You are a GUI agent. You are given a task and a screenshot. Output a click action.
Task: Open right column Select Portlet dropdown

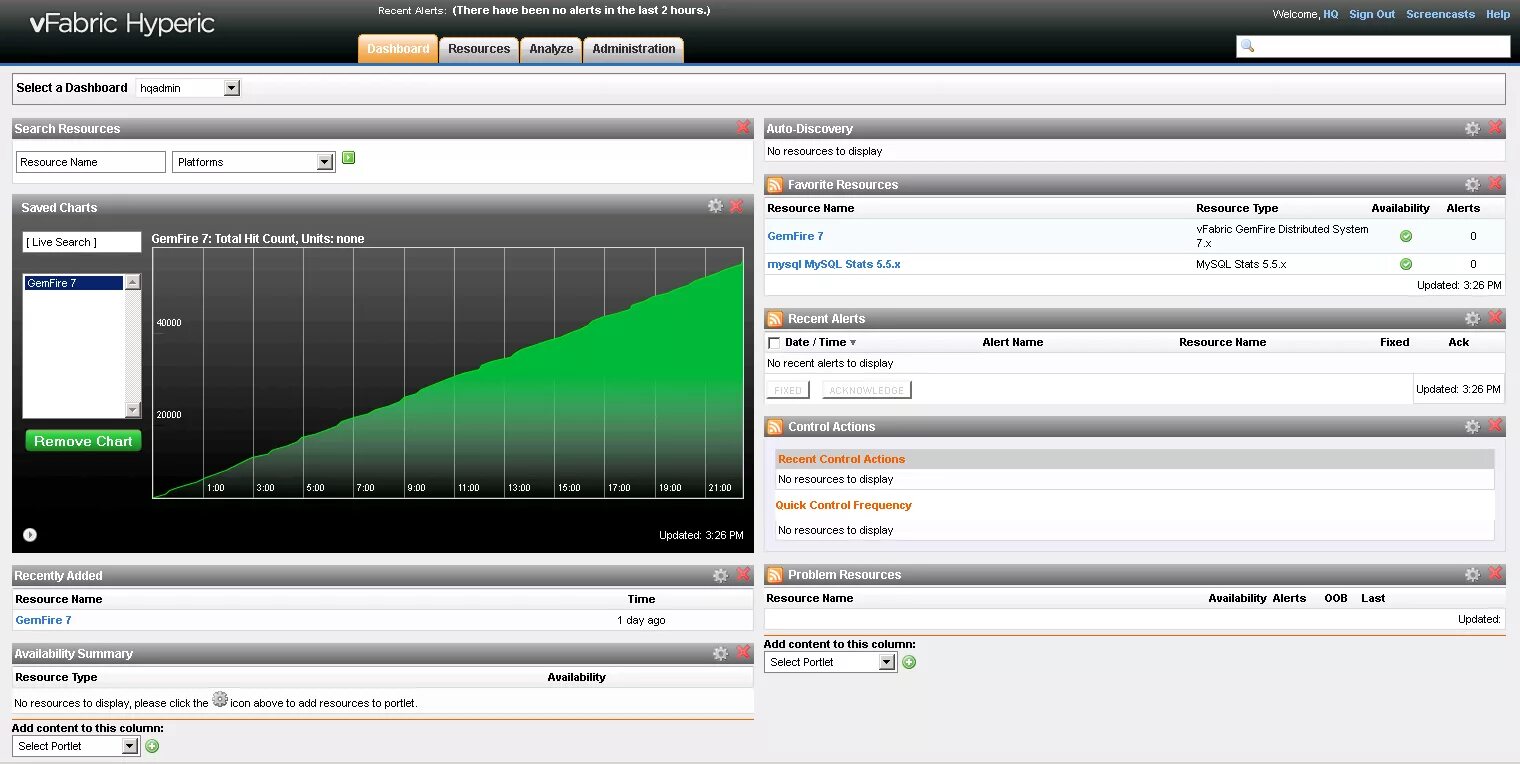click(x=830, y=662)
